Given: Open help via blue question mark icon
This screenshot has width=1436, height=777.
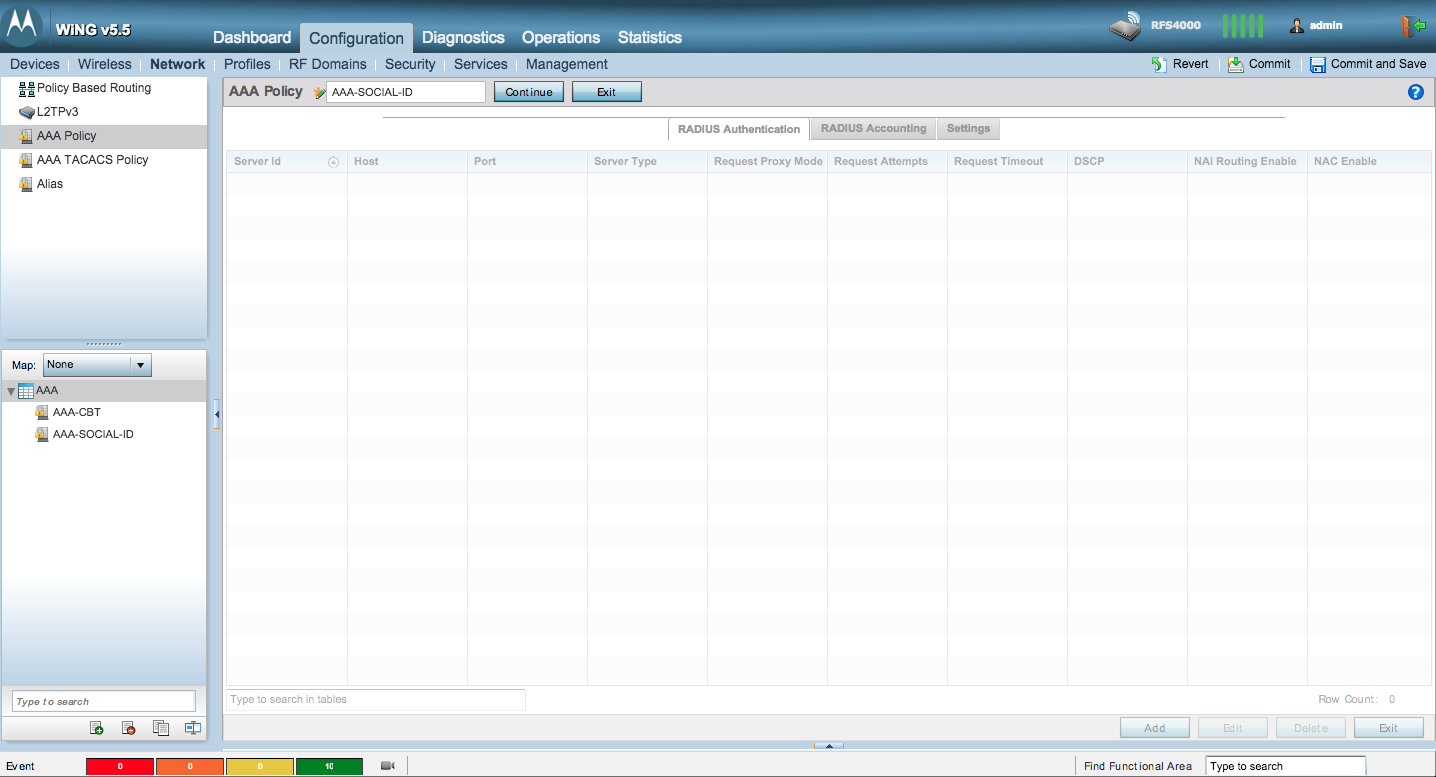Looking at the screenshot, I should (1415, 92).
